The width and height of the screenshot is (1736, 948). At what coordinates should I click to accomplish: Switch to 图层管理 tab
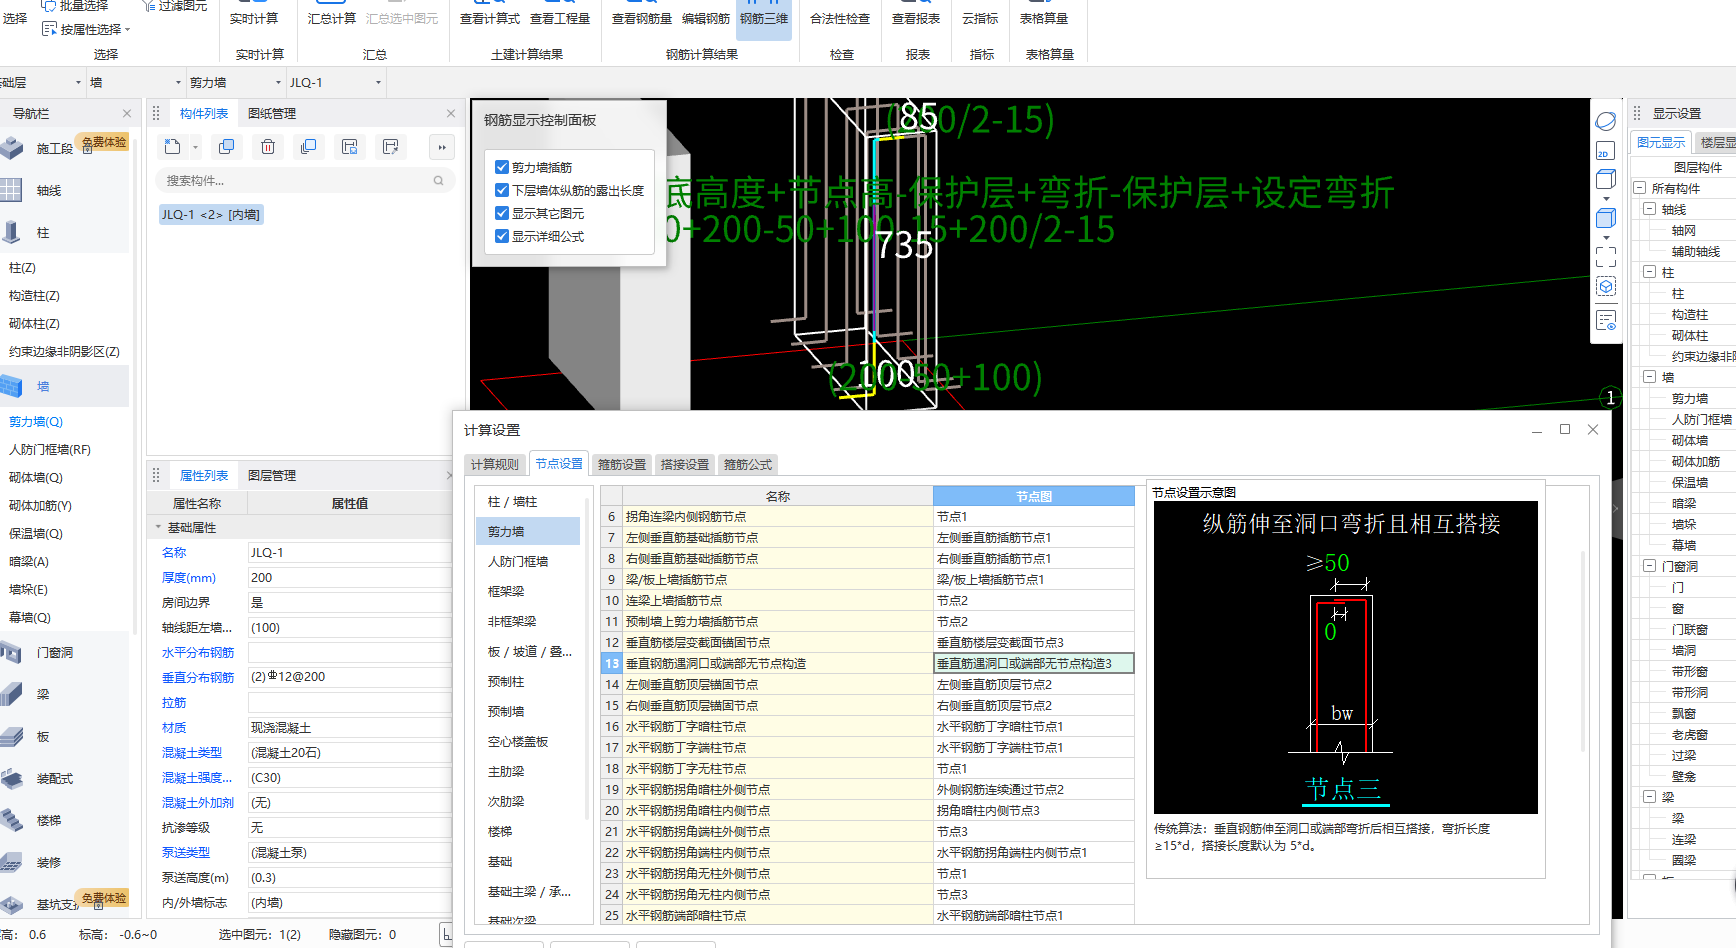[272, 476]
